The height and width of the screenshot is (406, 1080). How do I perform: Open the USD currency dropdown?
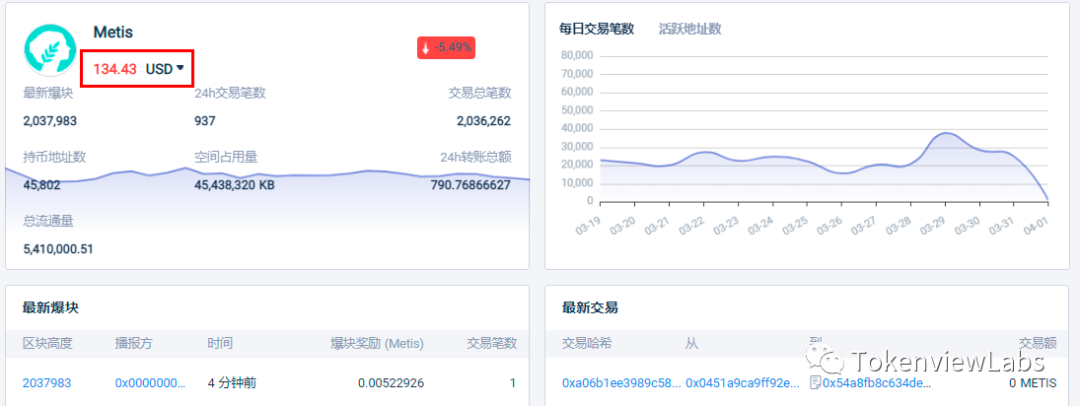tap(165, 69)
